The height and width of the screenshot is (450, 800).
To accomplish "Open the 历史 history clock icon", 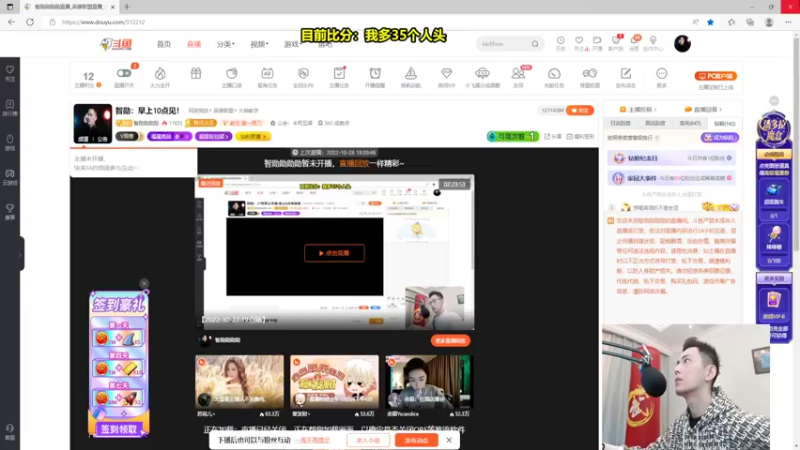I will (x=560, y=43).
